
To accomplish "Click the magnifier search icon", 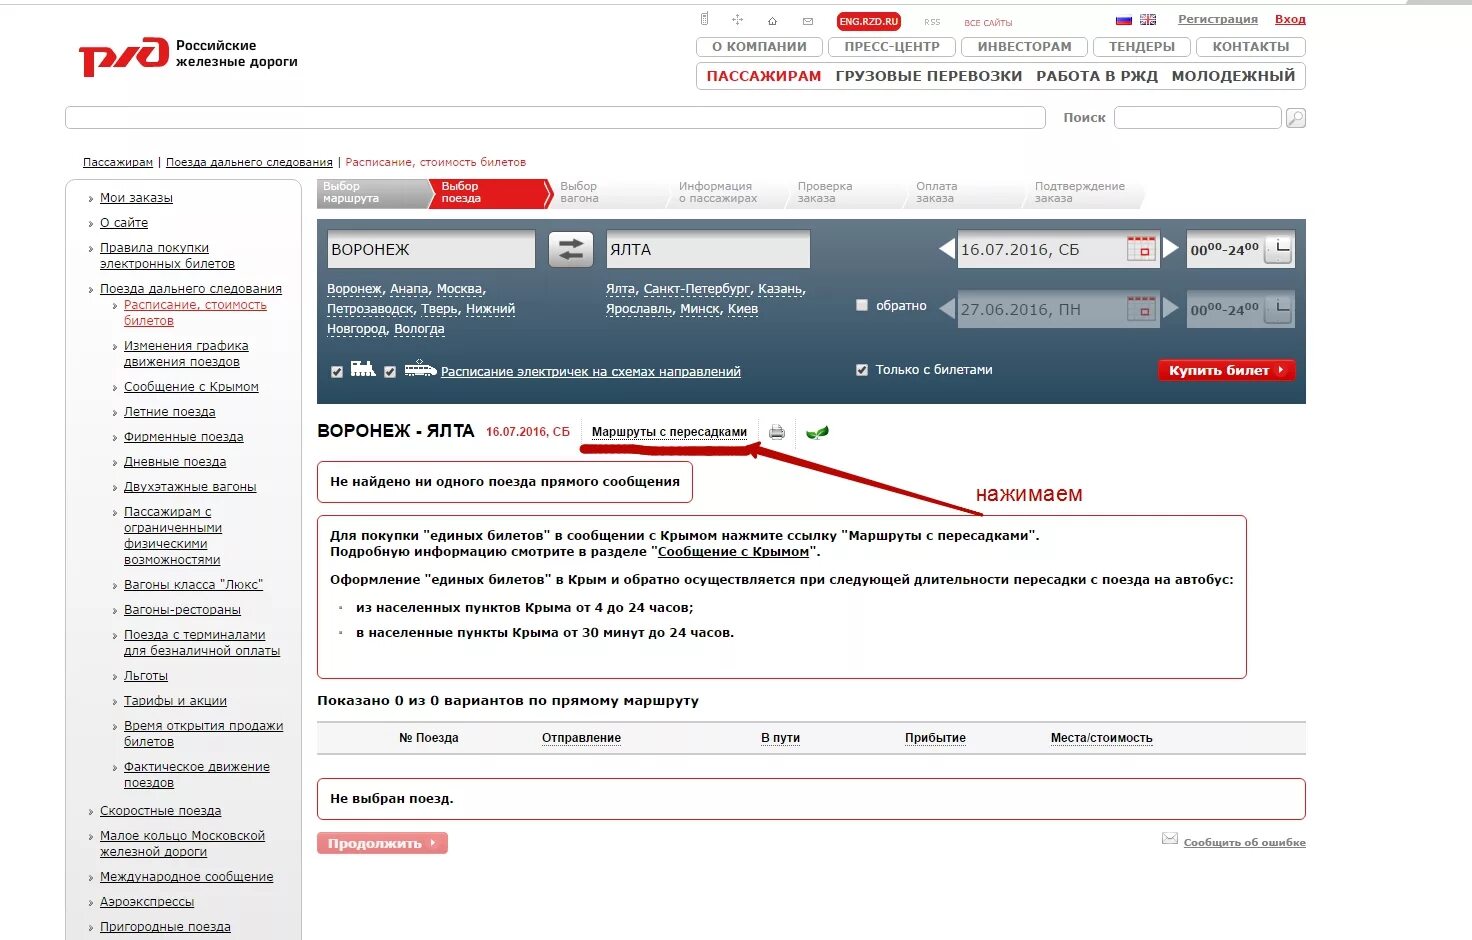I will click(x=1295, y=118).
